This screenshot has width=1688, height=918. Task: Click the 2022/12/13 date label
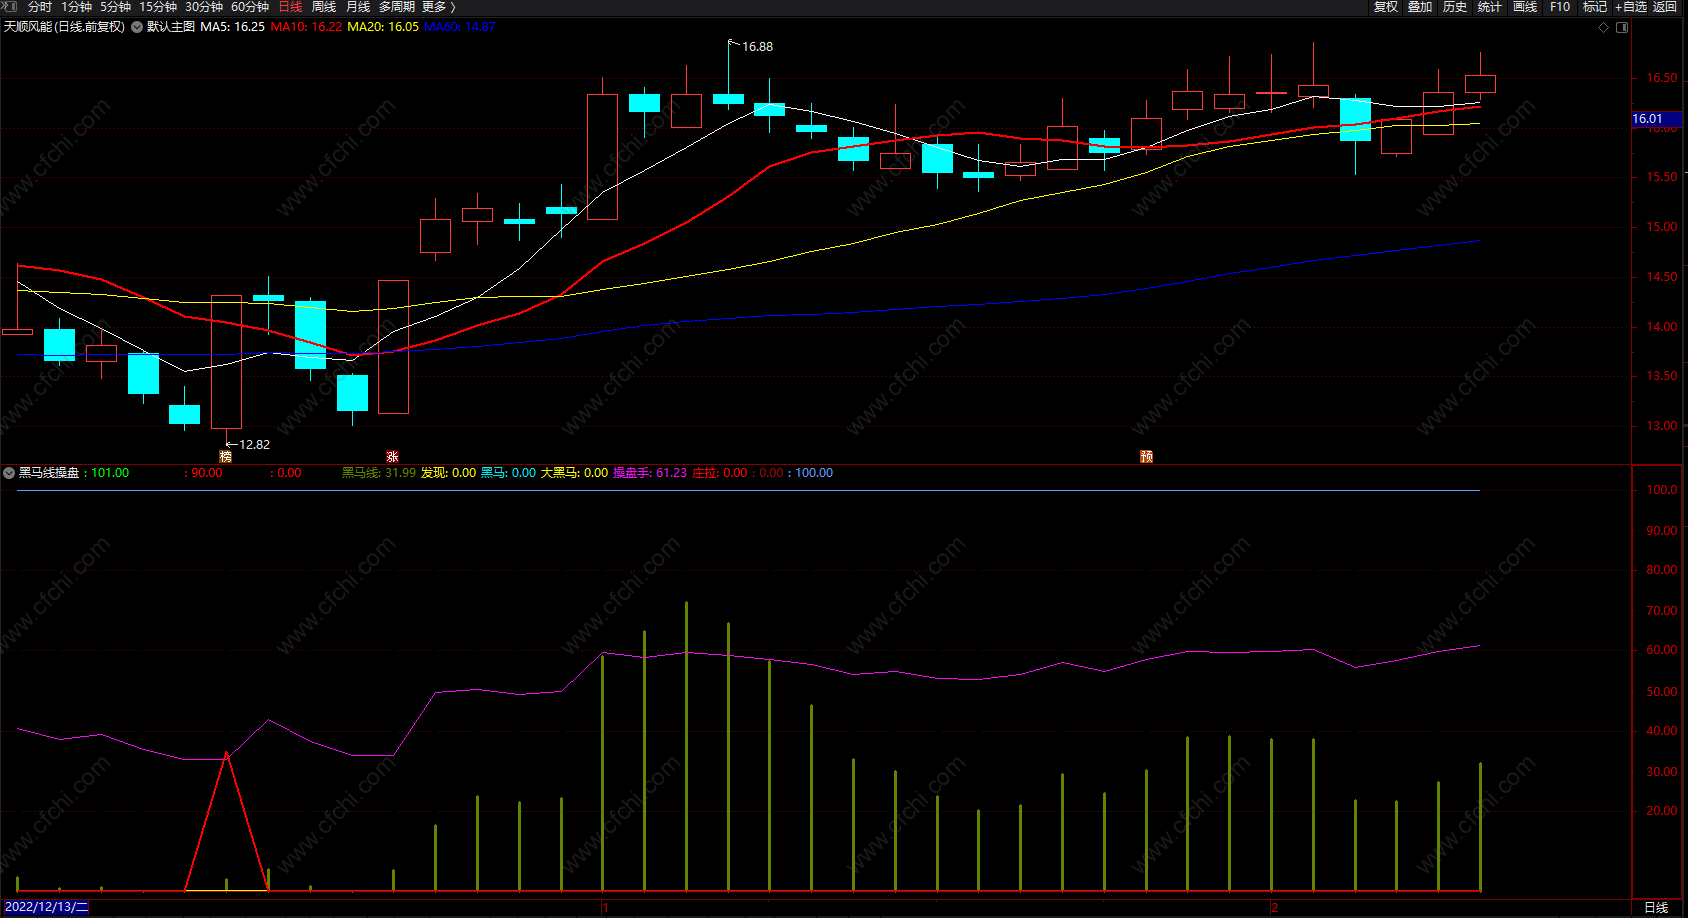point(46,907)
